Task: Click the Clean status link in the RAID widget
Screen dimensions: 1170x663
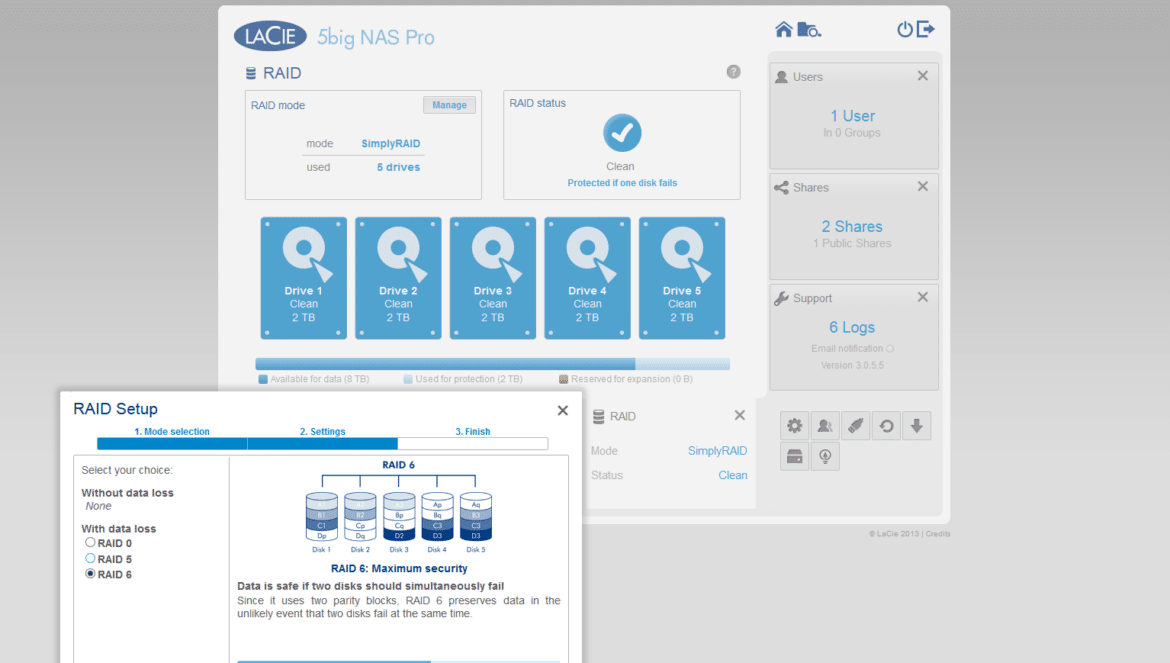Action: pos(733,475)
